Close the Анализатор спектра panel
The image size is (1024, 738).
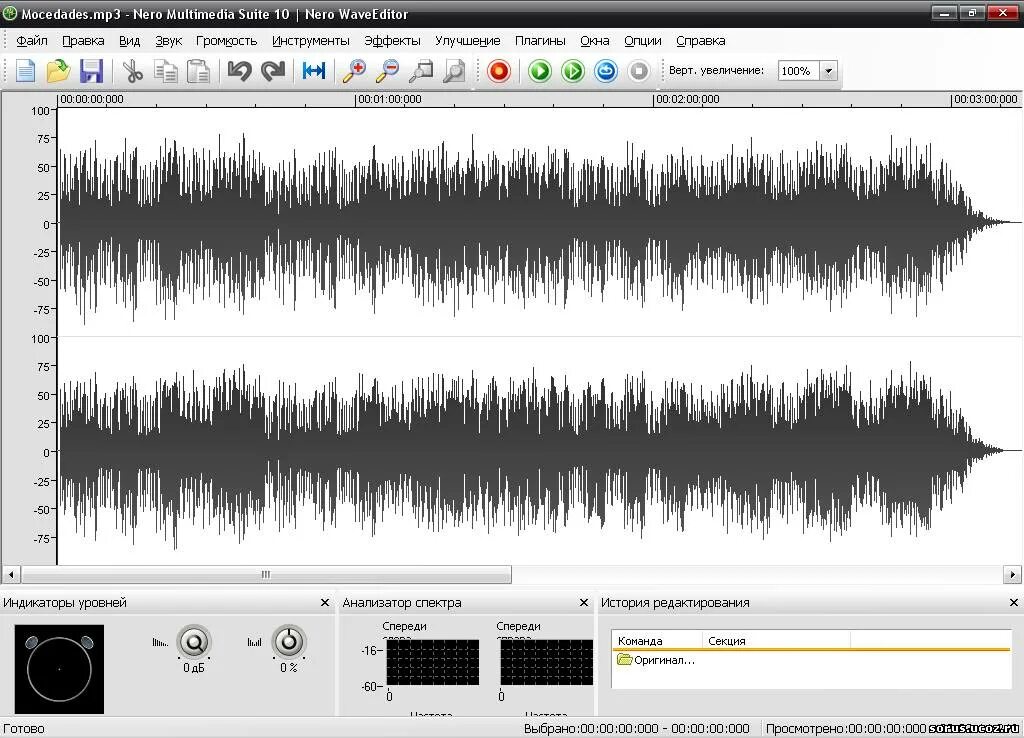[x=584, y=603]
